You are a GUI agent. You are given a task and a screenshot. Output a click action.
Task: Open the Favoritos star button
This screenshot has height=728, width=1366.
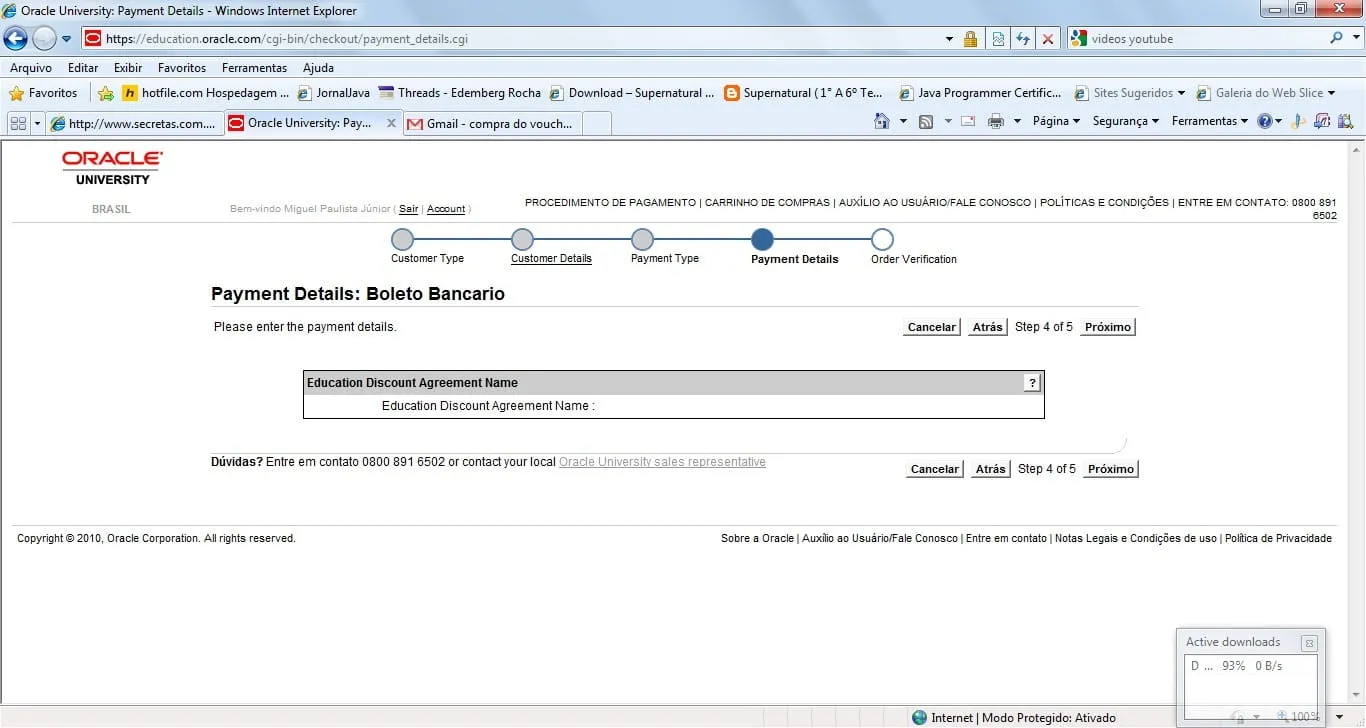click(43, 93)
